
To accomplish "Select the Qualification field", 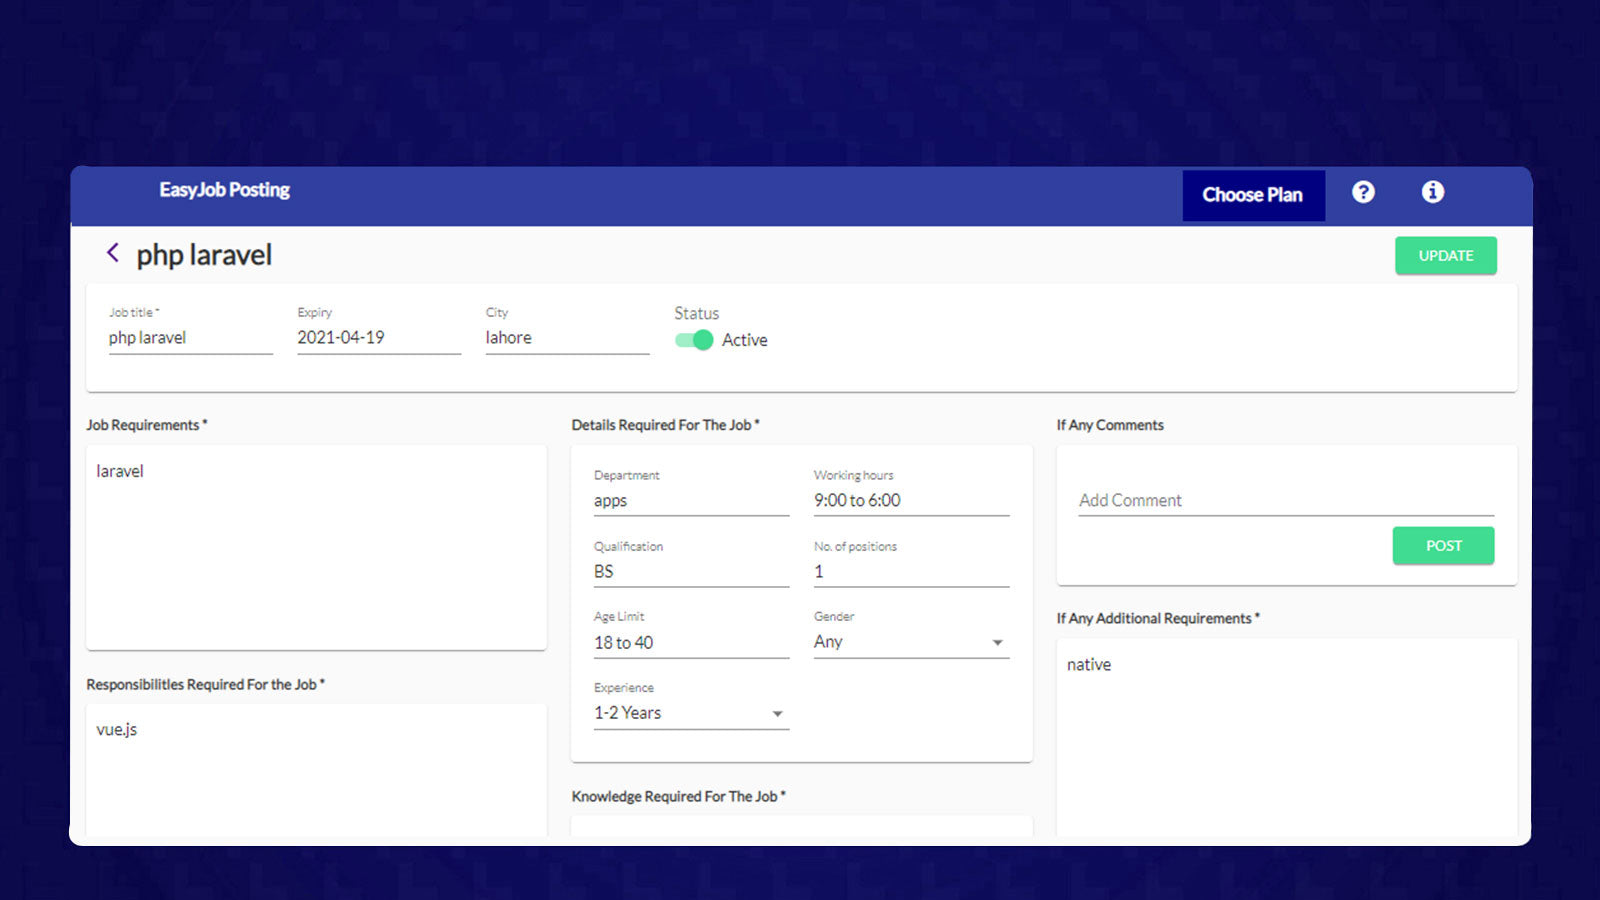I will (x=690, y=572).
